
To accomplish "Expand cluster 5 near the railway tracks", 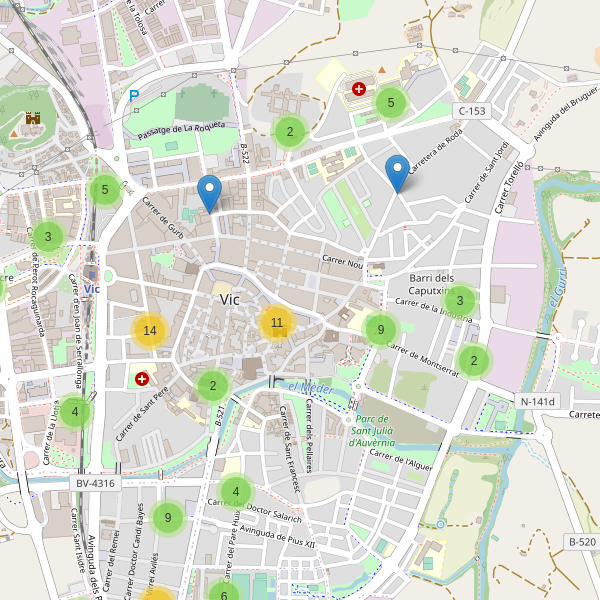I will click(105, 190).
